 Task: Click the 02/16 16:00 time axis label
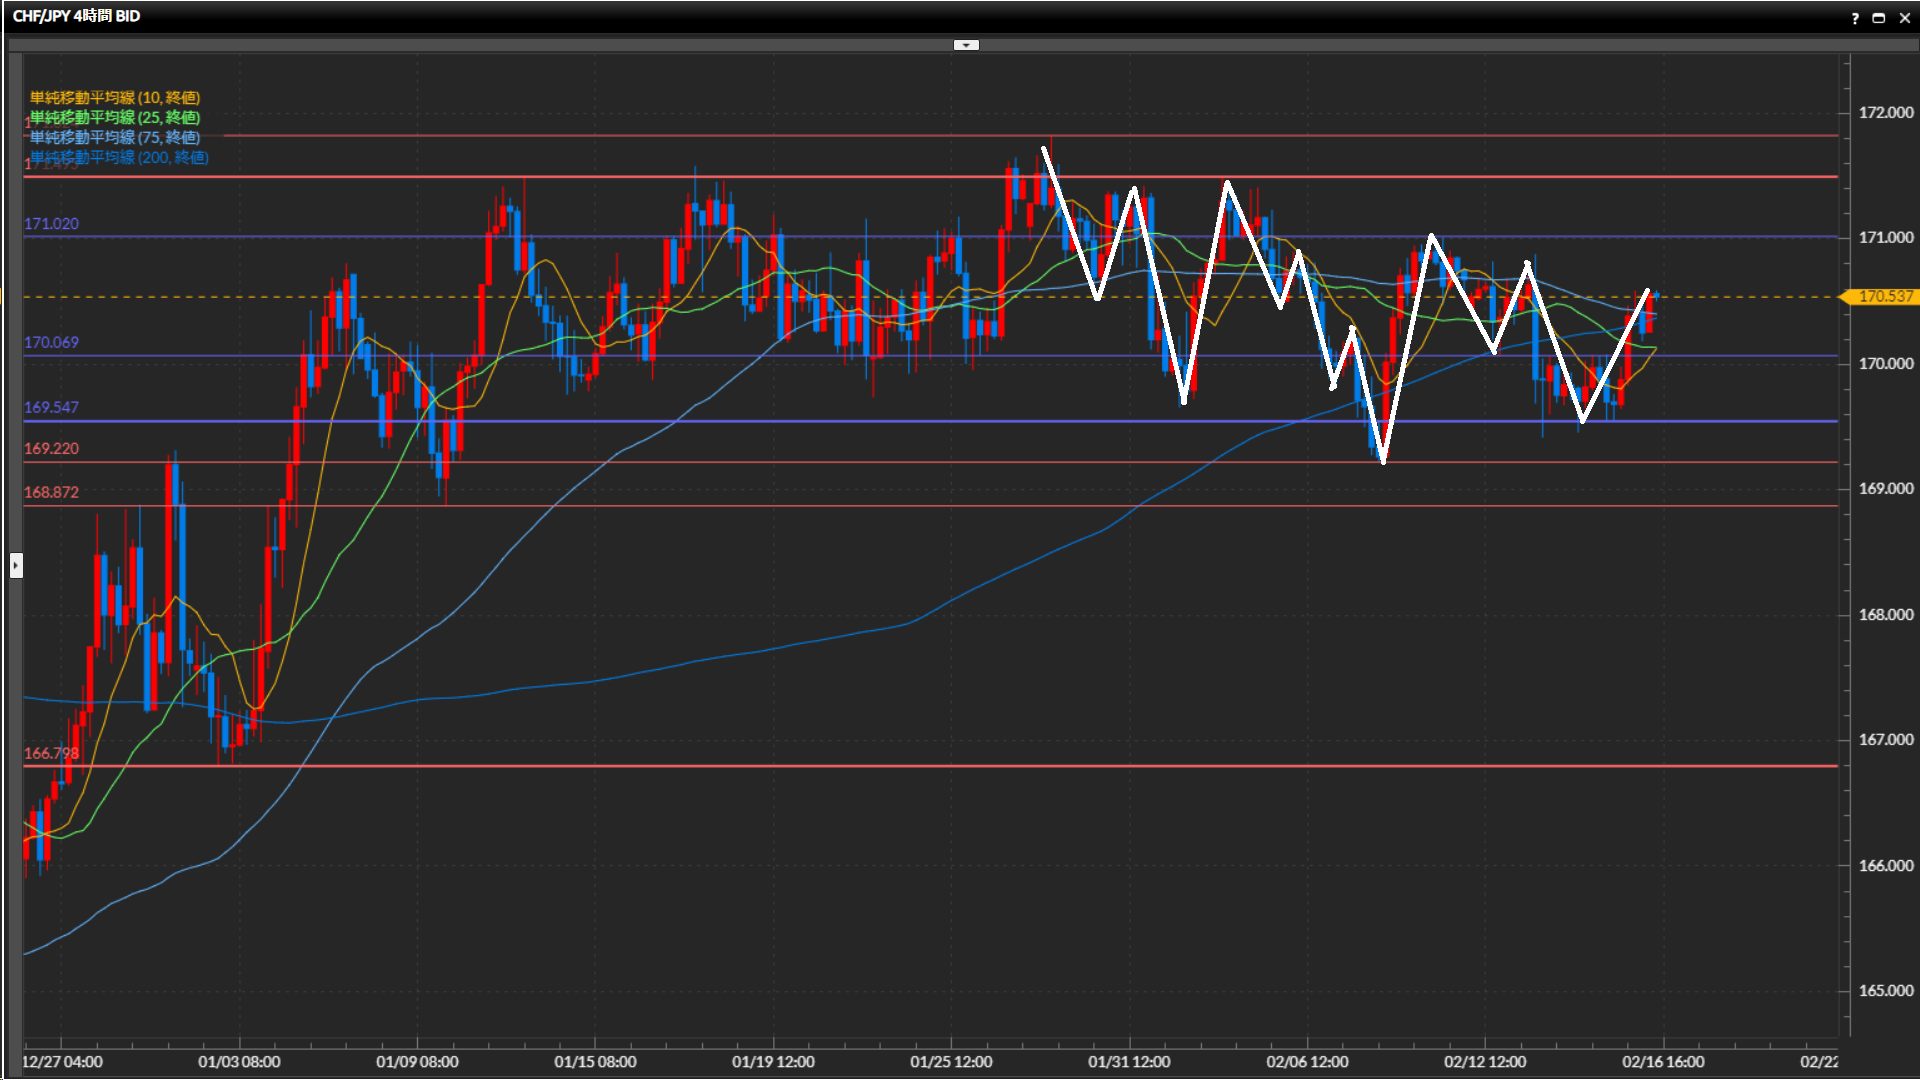[x=1663, y=1062]
